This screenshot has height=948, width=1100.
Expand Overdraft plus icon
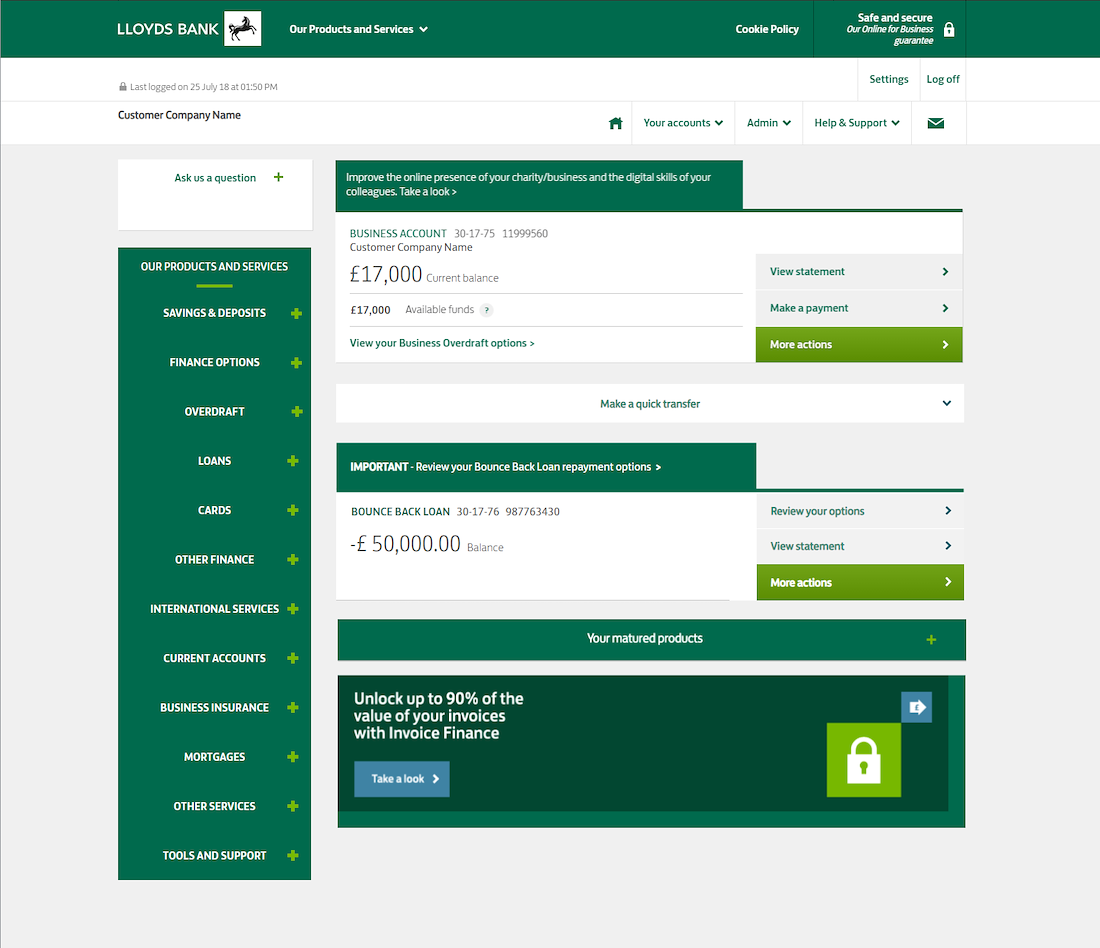pos(297,411)
